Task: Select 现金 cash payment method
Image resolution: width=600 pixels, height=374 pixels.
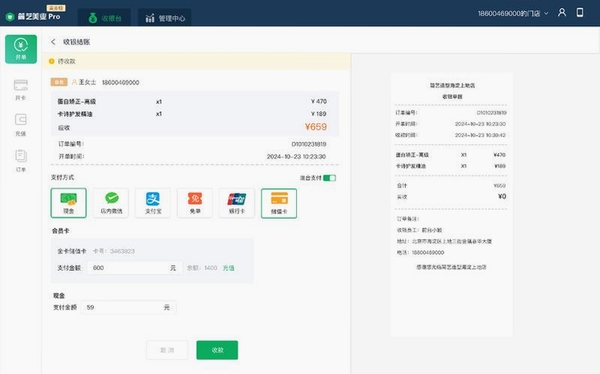Action: [x=68, y=203]
